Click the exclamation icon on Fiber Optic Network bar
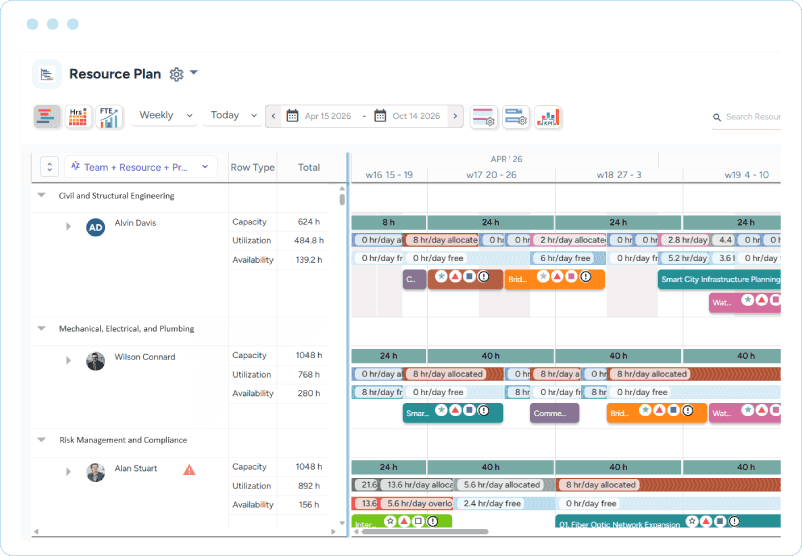Viewport: 802px width, 556px height. (x=734, y=521)
